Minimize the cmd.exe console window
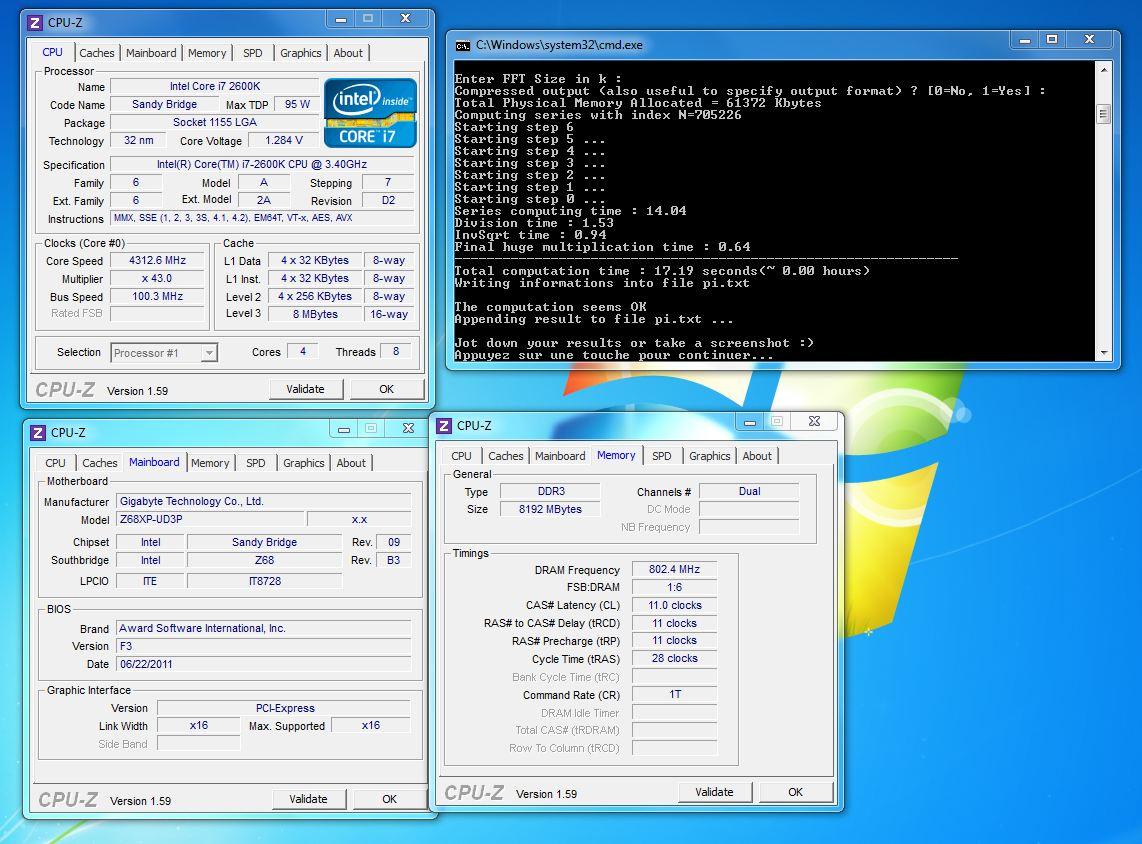The width and height of the screenshot is (1142, 844). (x=1025, y=40)
